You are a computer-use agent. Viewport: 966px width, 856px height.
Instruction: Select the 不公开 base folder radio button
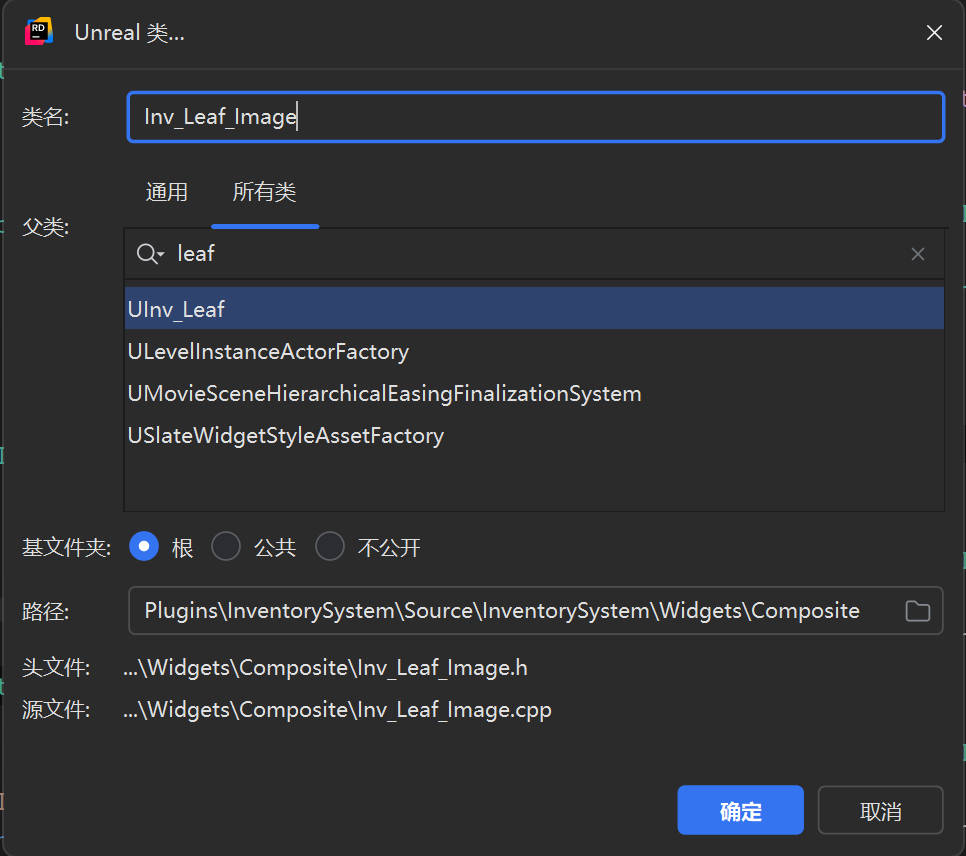tap(330, 547)
